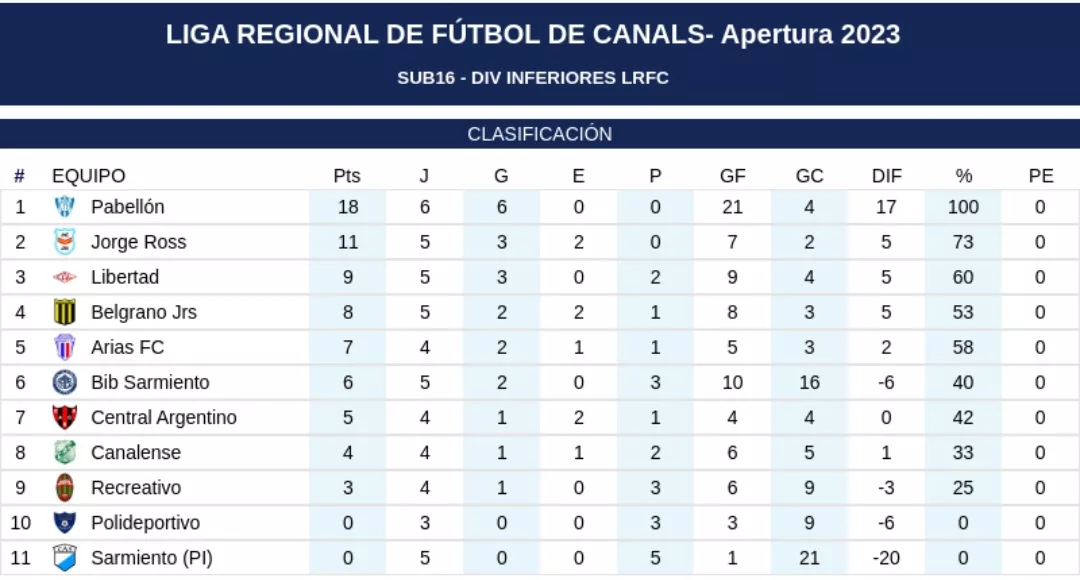The height and width of the screenshot is (580, 1080).
Task: Sort standings by DIF column header
Action: 886,176
